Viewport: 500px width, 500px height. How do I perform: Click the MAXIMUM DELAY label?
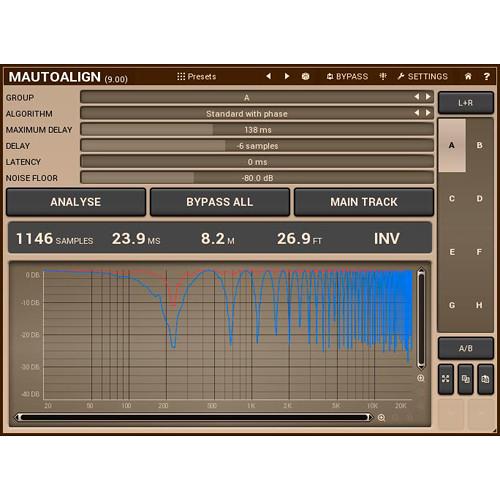point(39,130)
